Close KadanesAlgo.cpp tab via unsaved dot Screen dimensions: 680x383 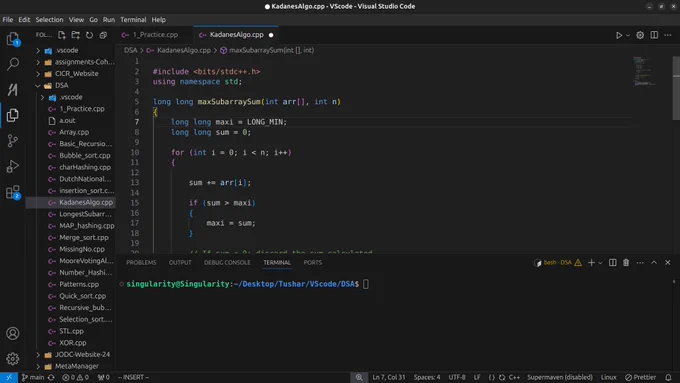click(x=271, y=35)
